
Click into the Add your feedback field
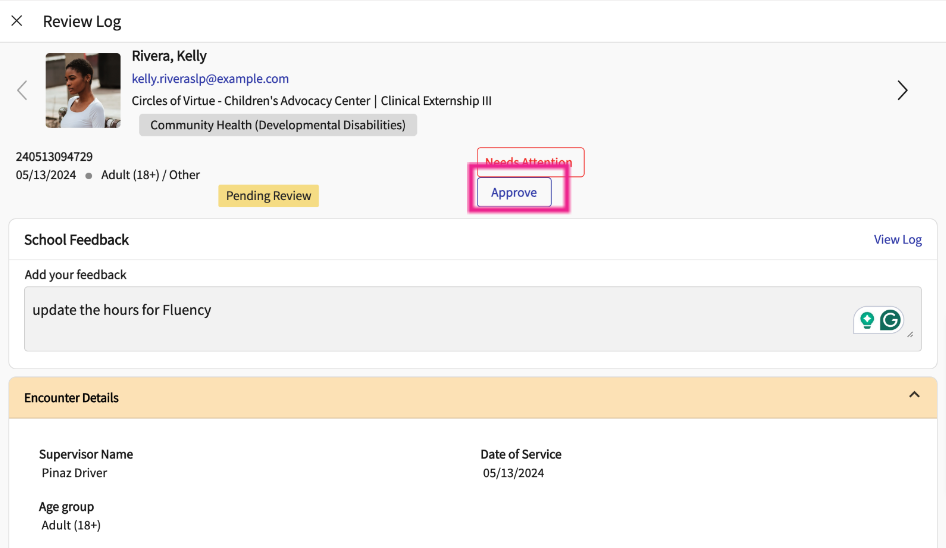pyautogui.click(x=430, y=319)
